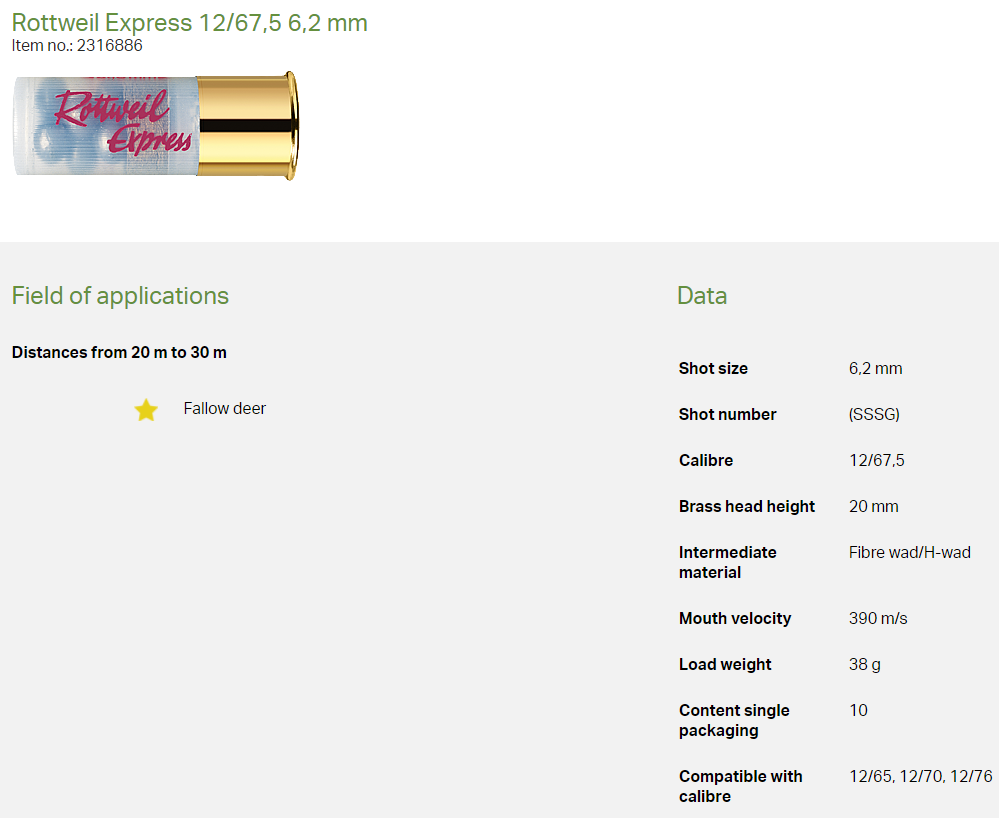
Task: Click the Fallow deer label
Action: [224, 408]
